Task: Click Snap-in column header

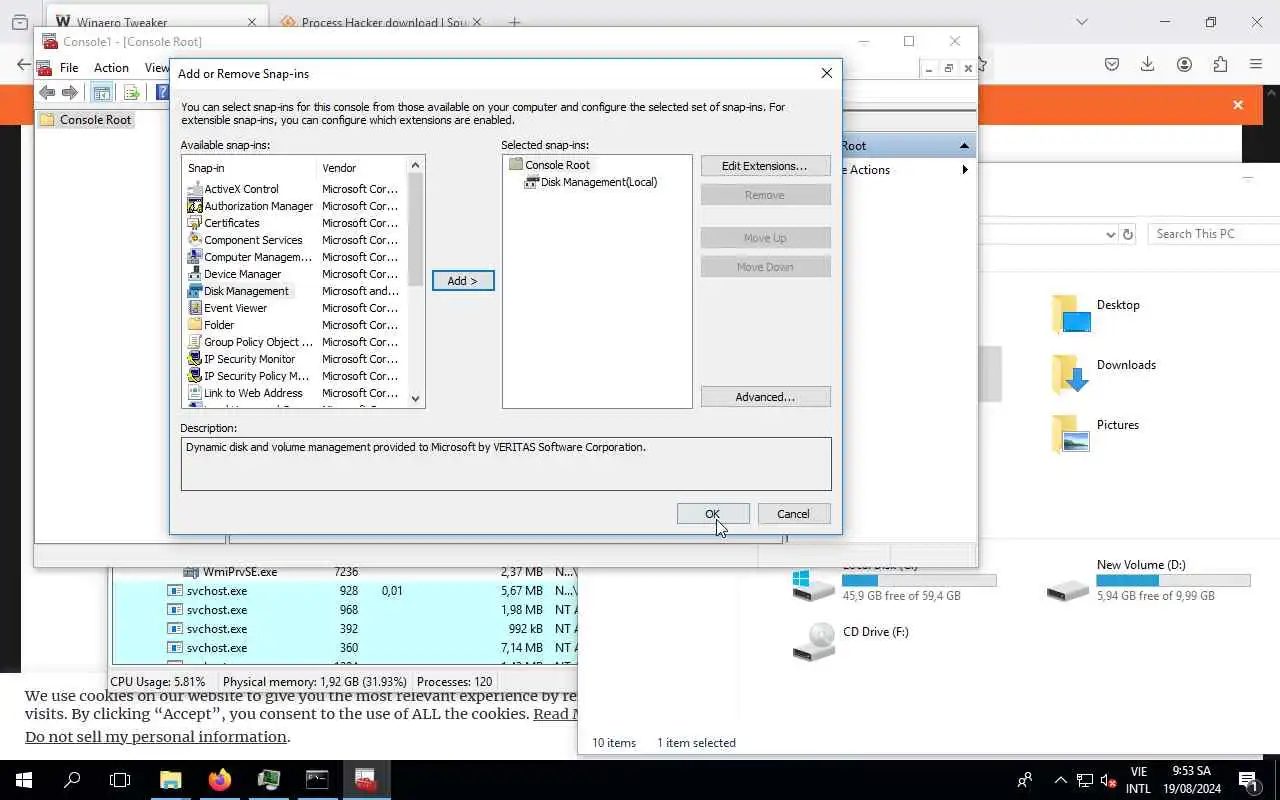Action: click(250, 168)
